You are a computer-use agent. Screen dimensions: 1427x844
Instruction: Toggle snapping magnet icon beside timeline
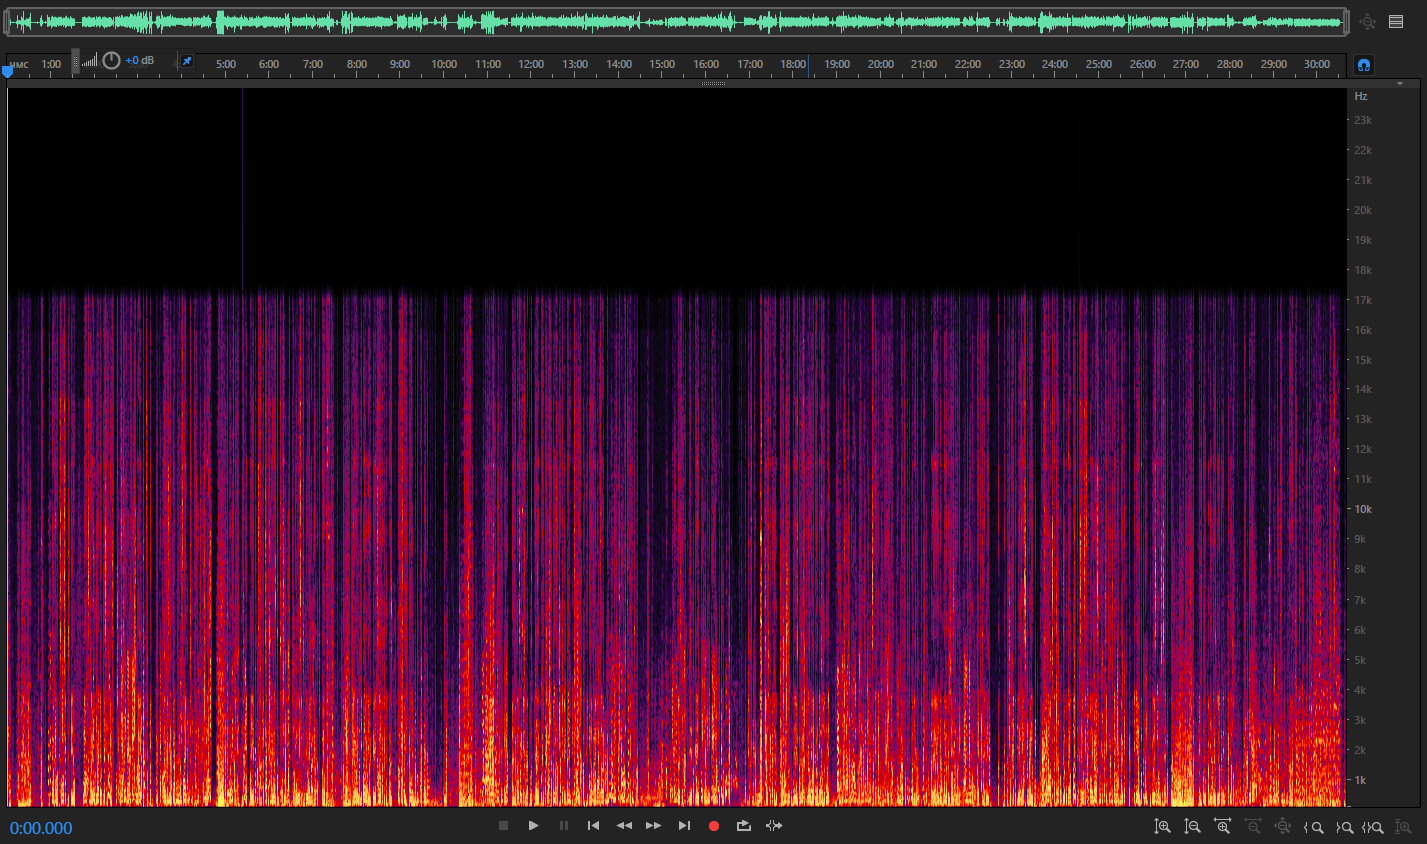[1363, 65]
